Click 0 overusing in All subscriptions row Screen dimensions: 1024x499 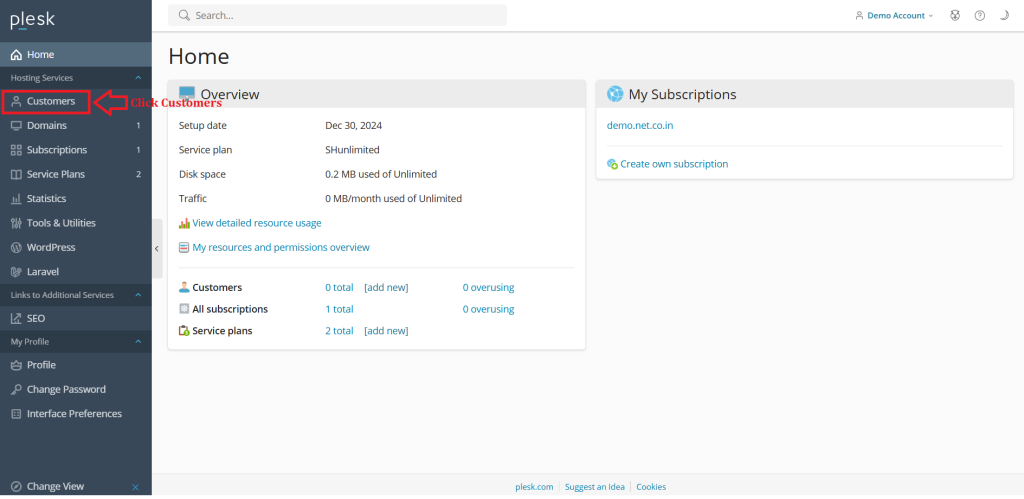[488, 310]
